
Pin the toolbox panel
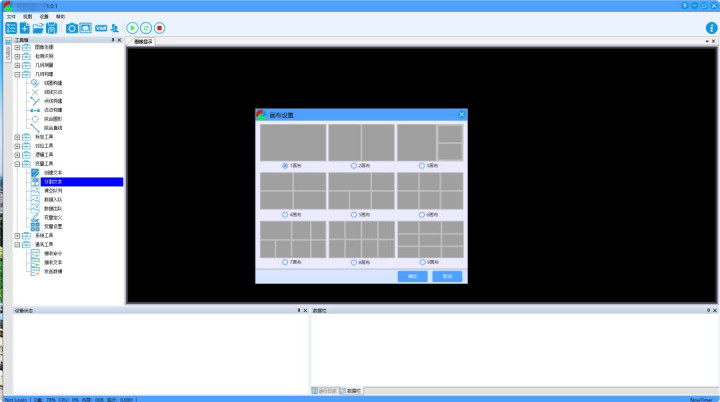(113, 40)
